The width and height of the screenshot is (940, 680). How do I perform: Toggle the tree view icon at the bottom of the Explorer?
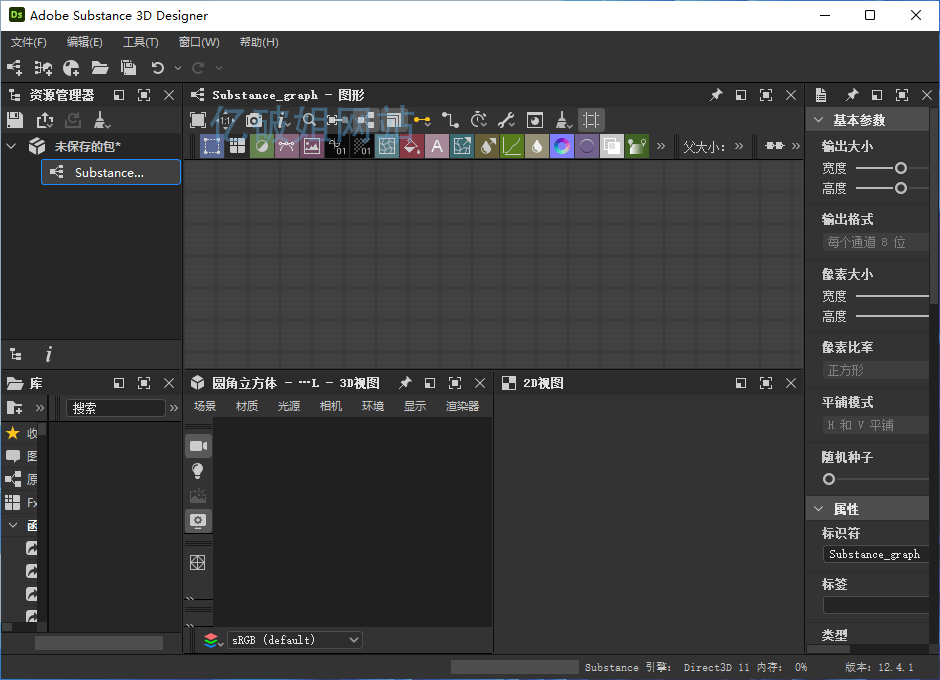click(x=16, y=354)
